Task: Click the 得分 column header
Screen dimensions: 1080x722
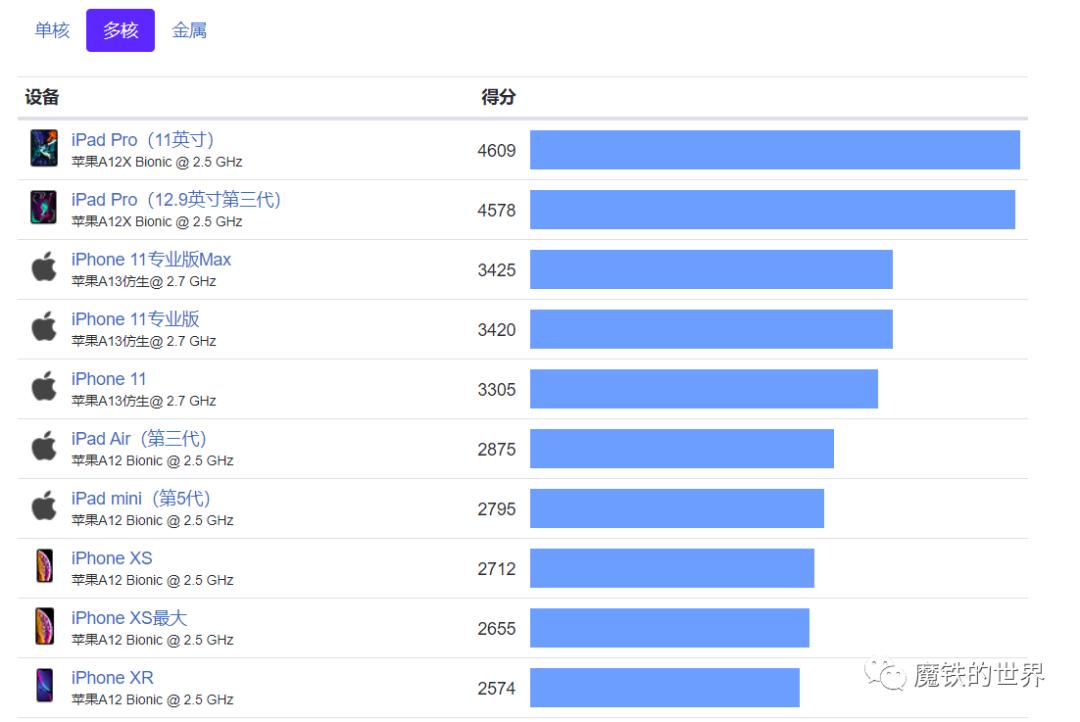Action: pos(498,97)
